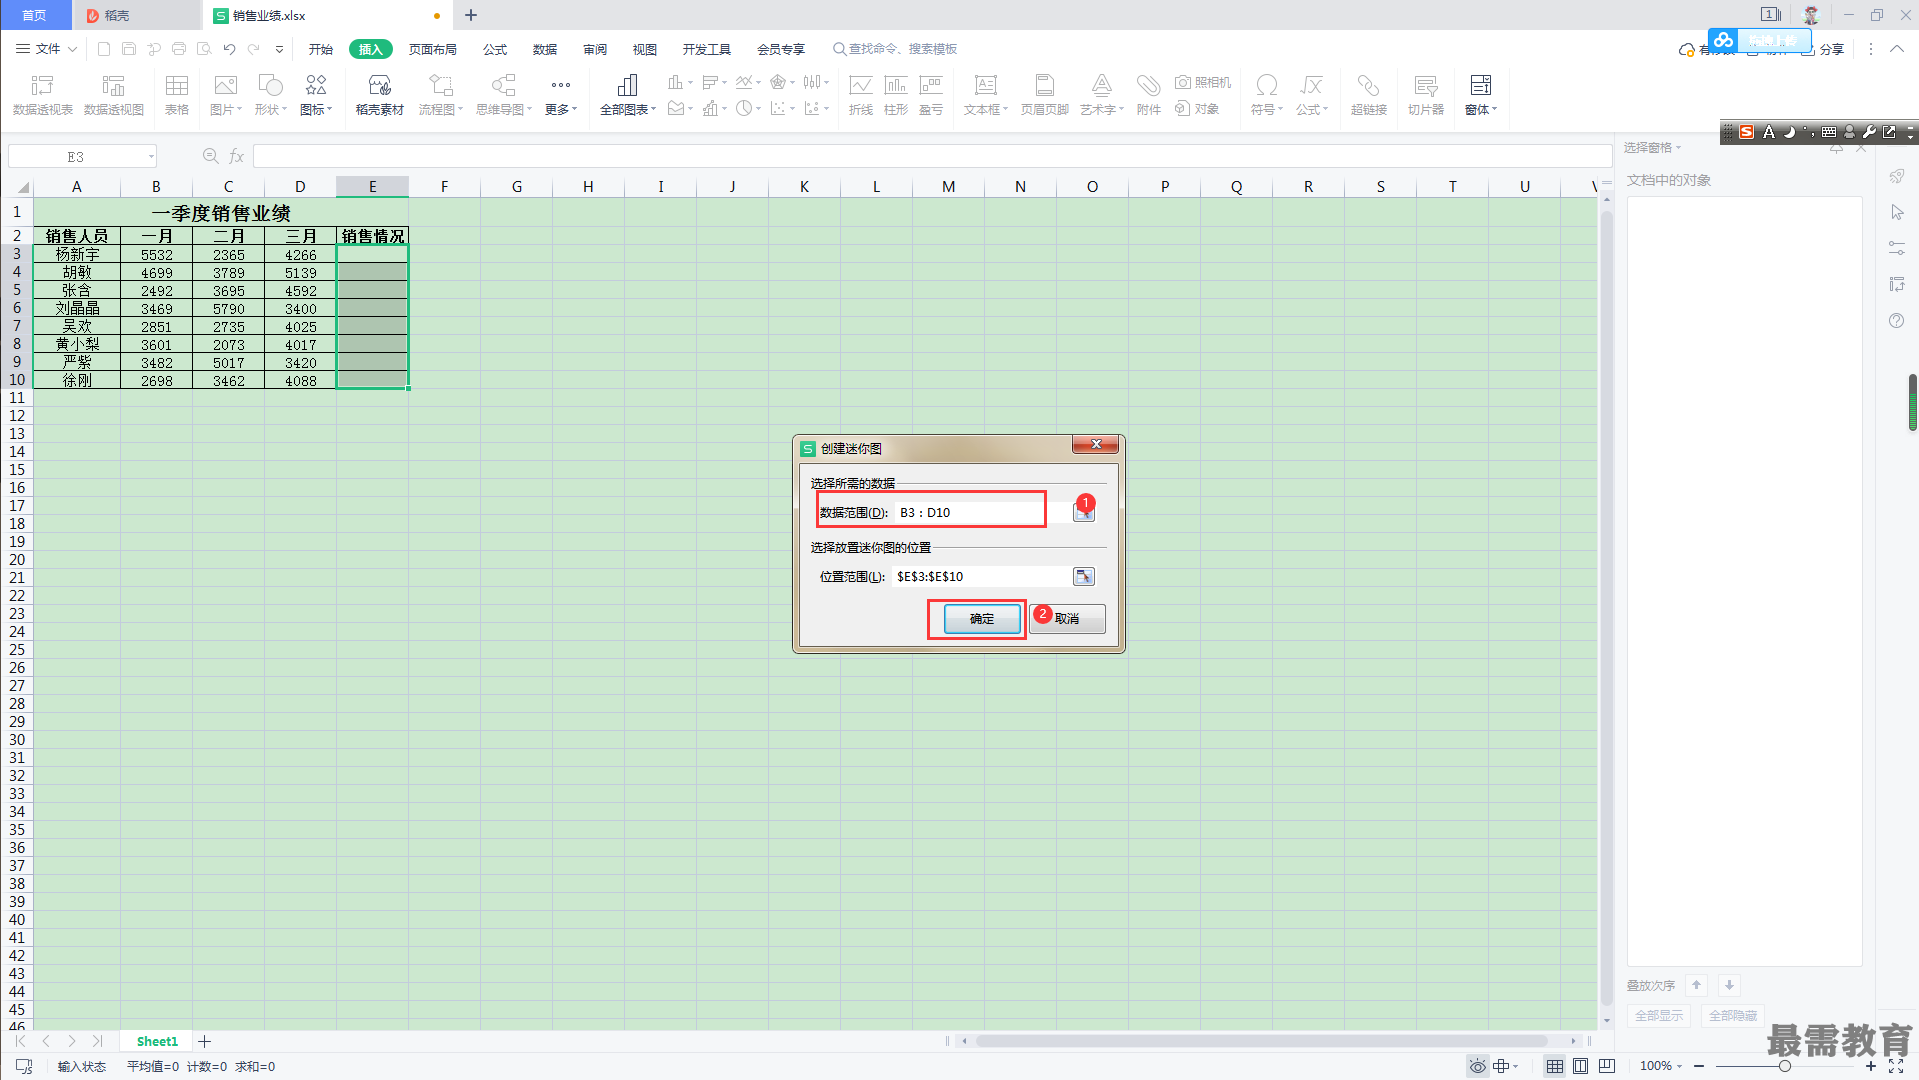1919x1080 pixels.
Task: Switch to page break preview icon
Action: tap(1606, 1066)
